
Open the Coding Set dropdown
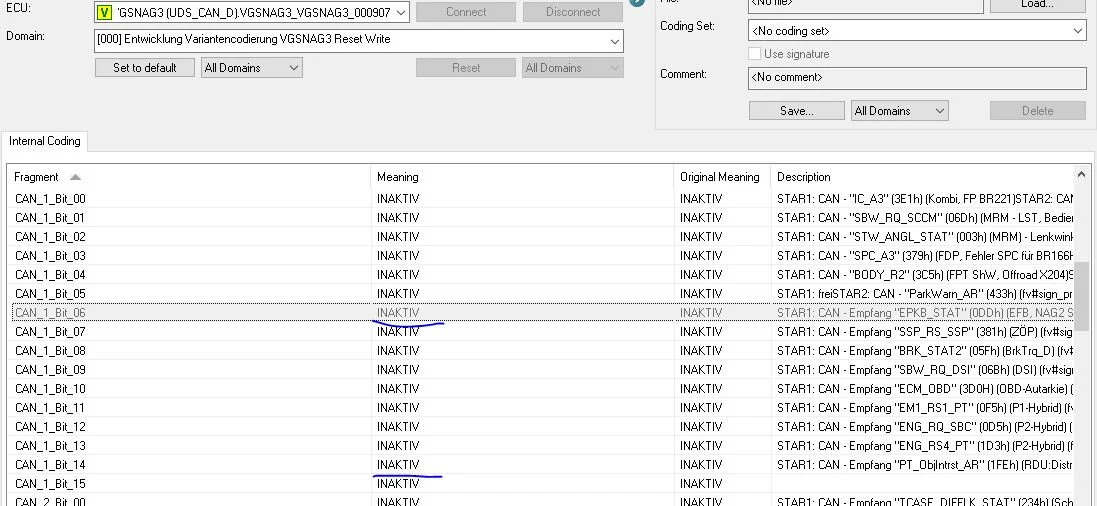pos(1077,31)
